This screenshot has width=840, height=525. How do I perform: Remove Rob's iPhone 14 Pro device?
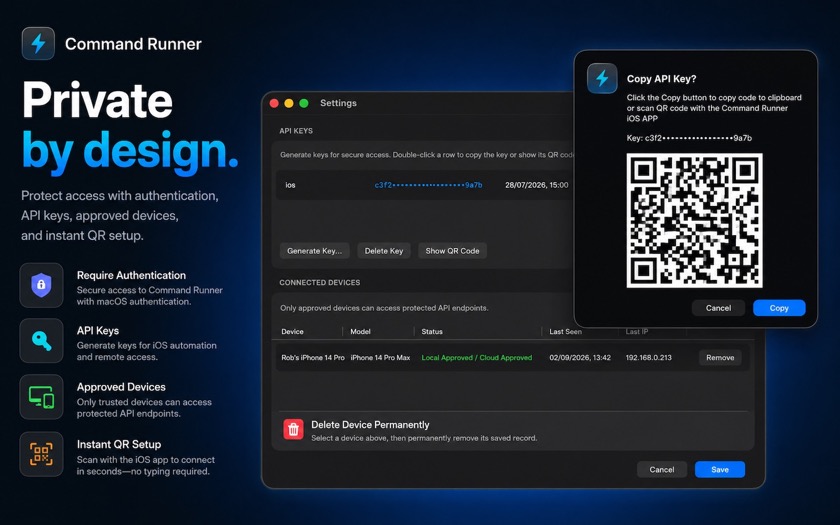pos(720,357)
